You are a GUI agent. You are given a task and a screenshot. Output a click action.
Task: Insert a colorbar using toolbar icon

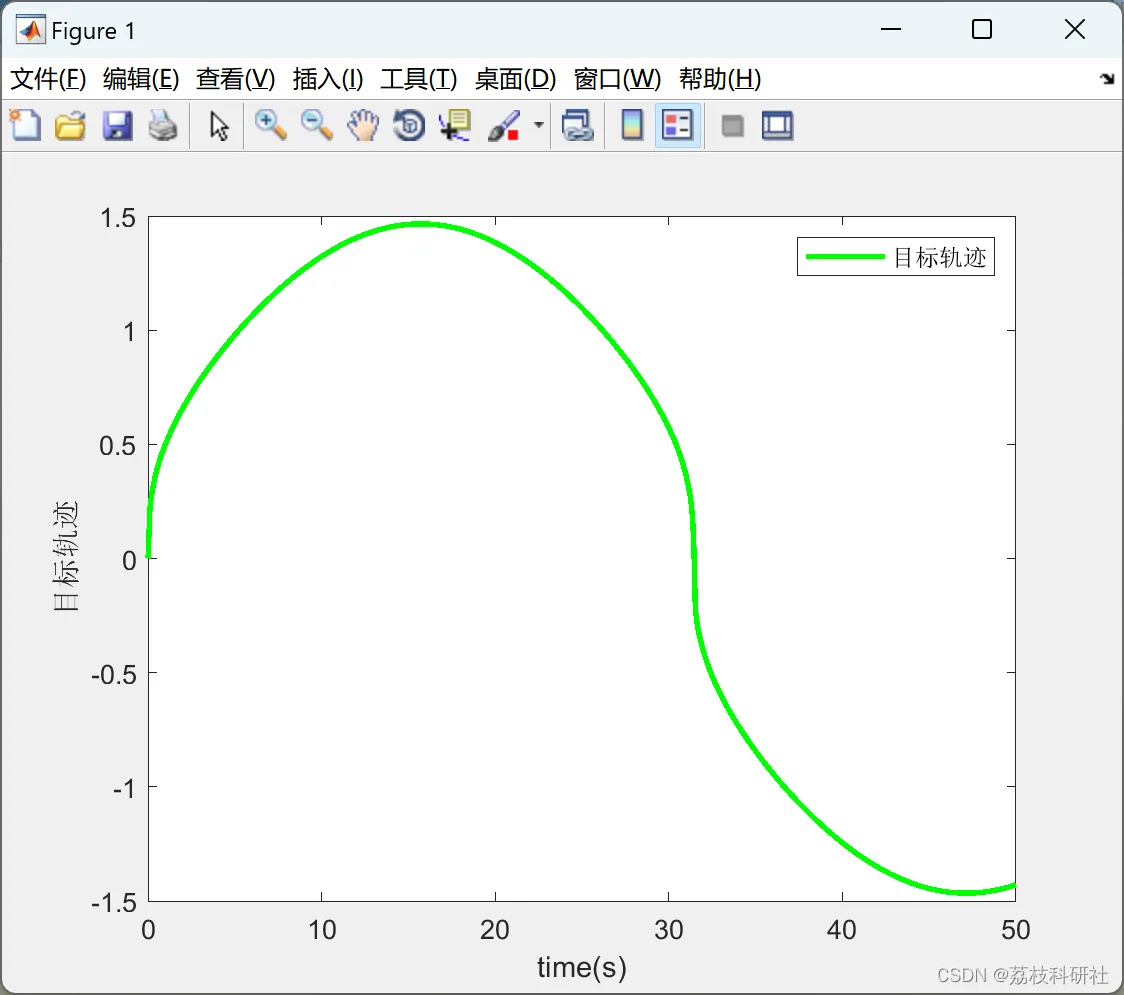point(632,125)
